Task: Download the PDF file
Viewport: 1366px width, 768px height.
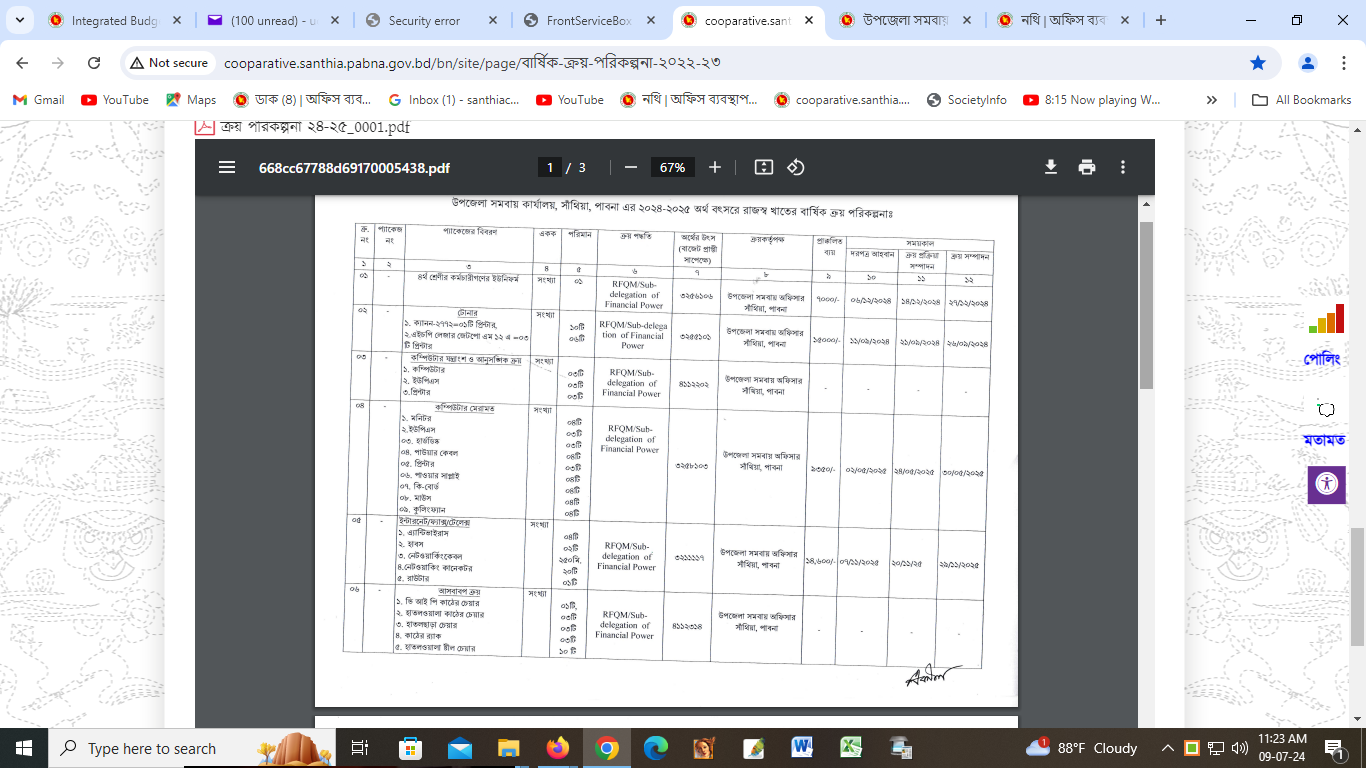Action: pyautogui.click(x=1051, y=168)
